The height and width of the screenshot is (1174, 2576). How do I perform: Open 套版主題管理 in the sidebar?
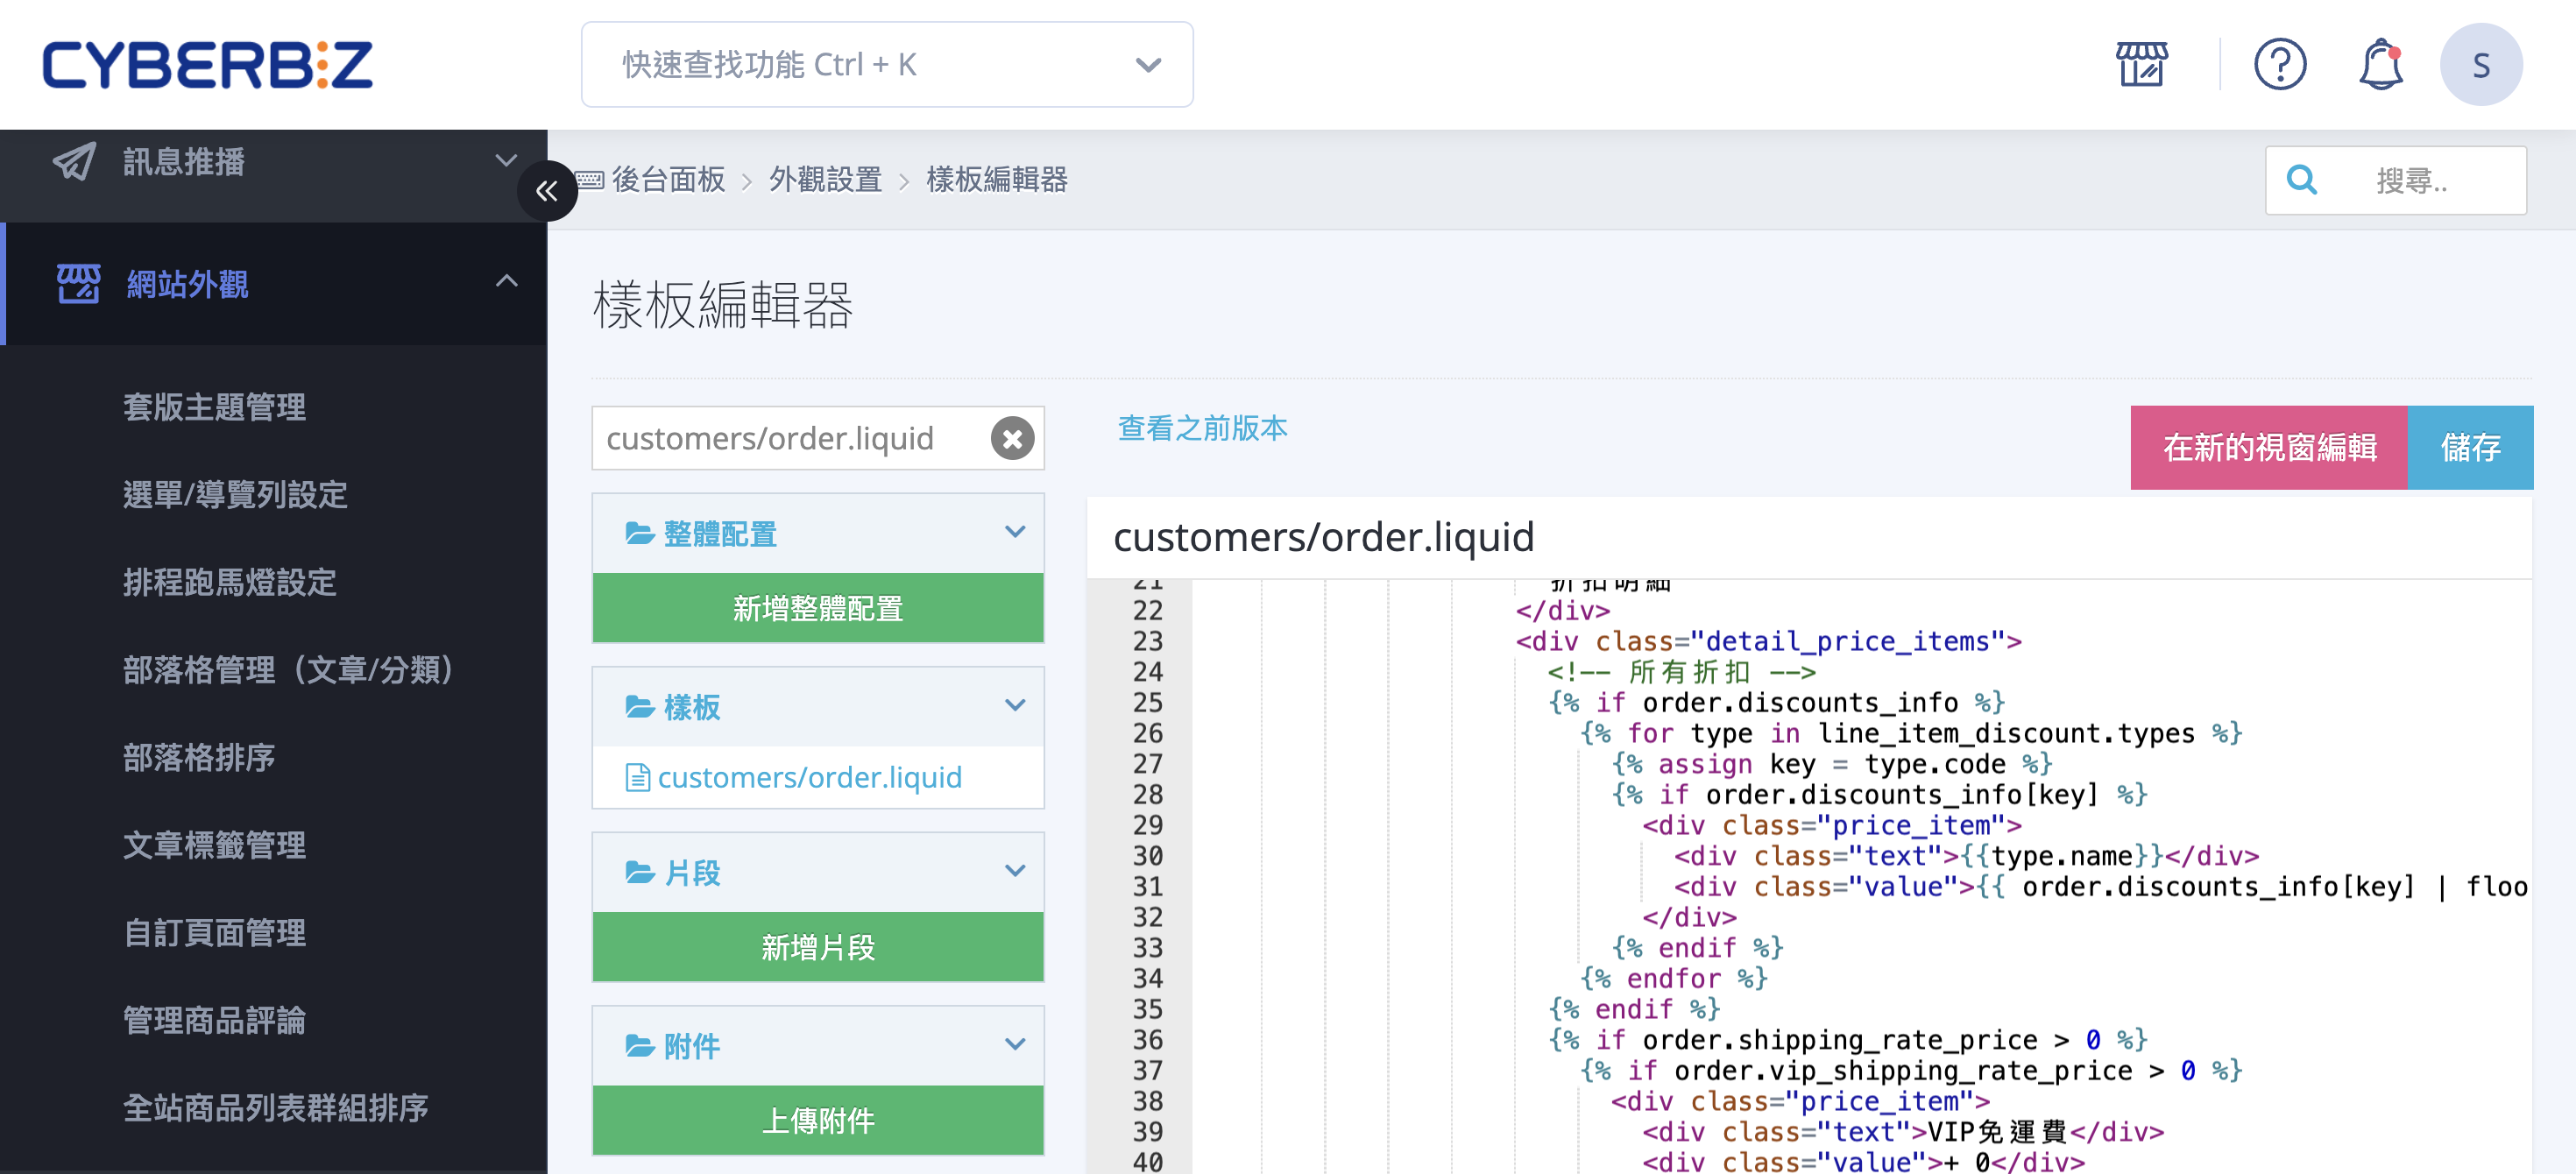coord(214,407)
